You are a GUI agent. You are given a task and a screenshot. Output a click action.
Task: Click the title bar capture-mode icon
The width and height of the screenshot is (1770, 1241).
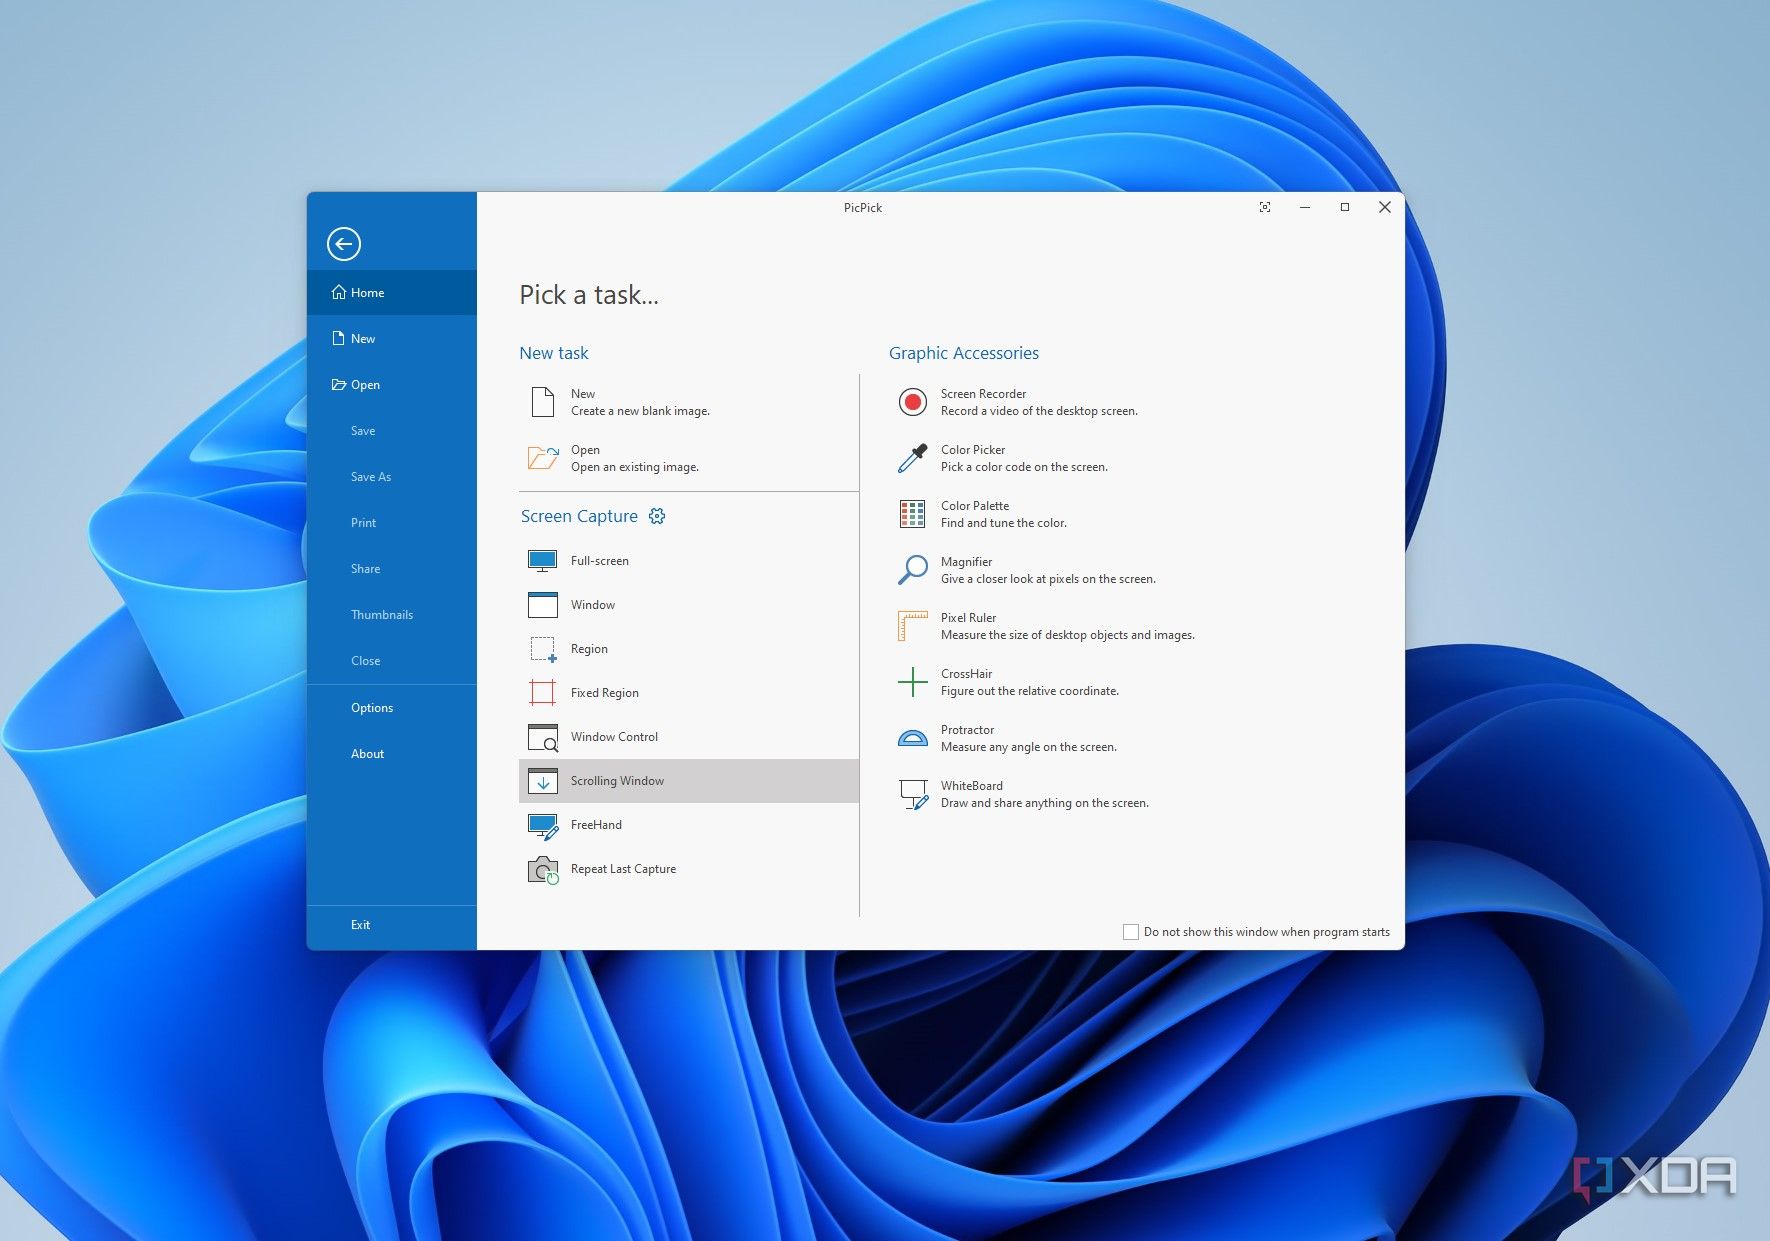[1265, 207]
